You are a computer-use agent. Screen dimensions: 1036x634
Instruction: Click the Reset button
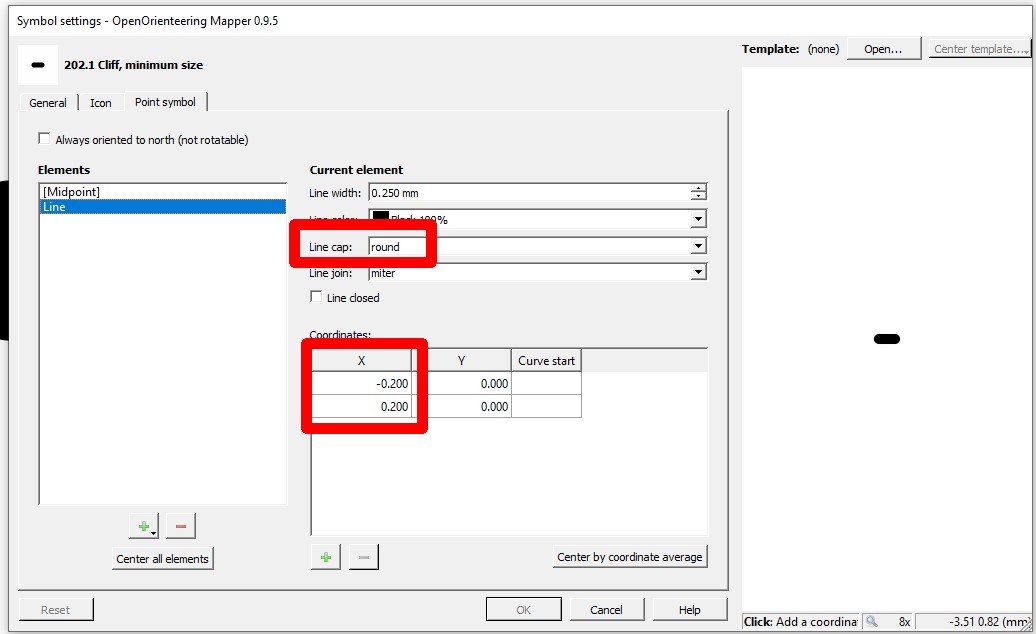click(x=56, y=610)
